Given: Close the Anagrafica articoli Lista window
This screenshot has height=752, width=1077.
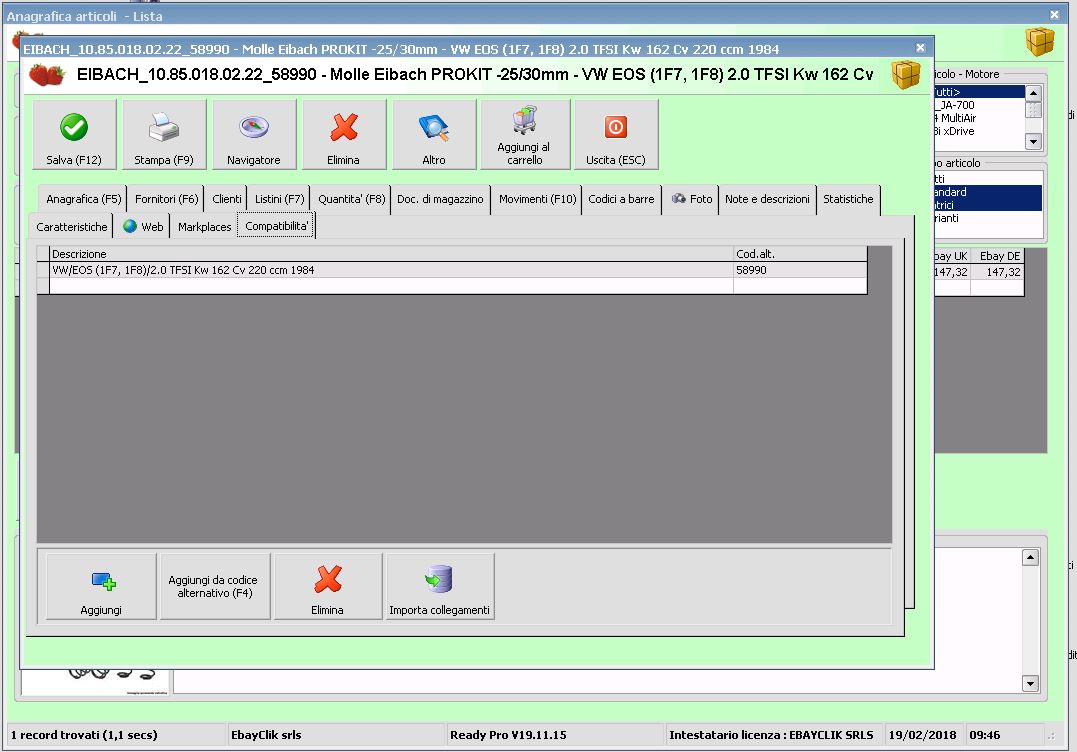Looking at the screenshot, I should click(1054, 14).
